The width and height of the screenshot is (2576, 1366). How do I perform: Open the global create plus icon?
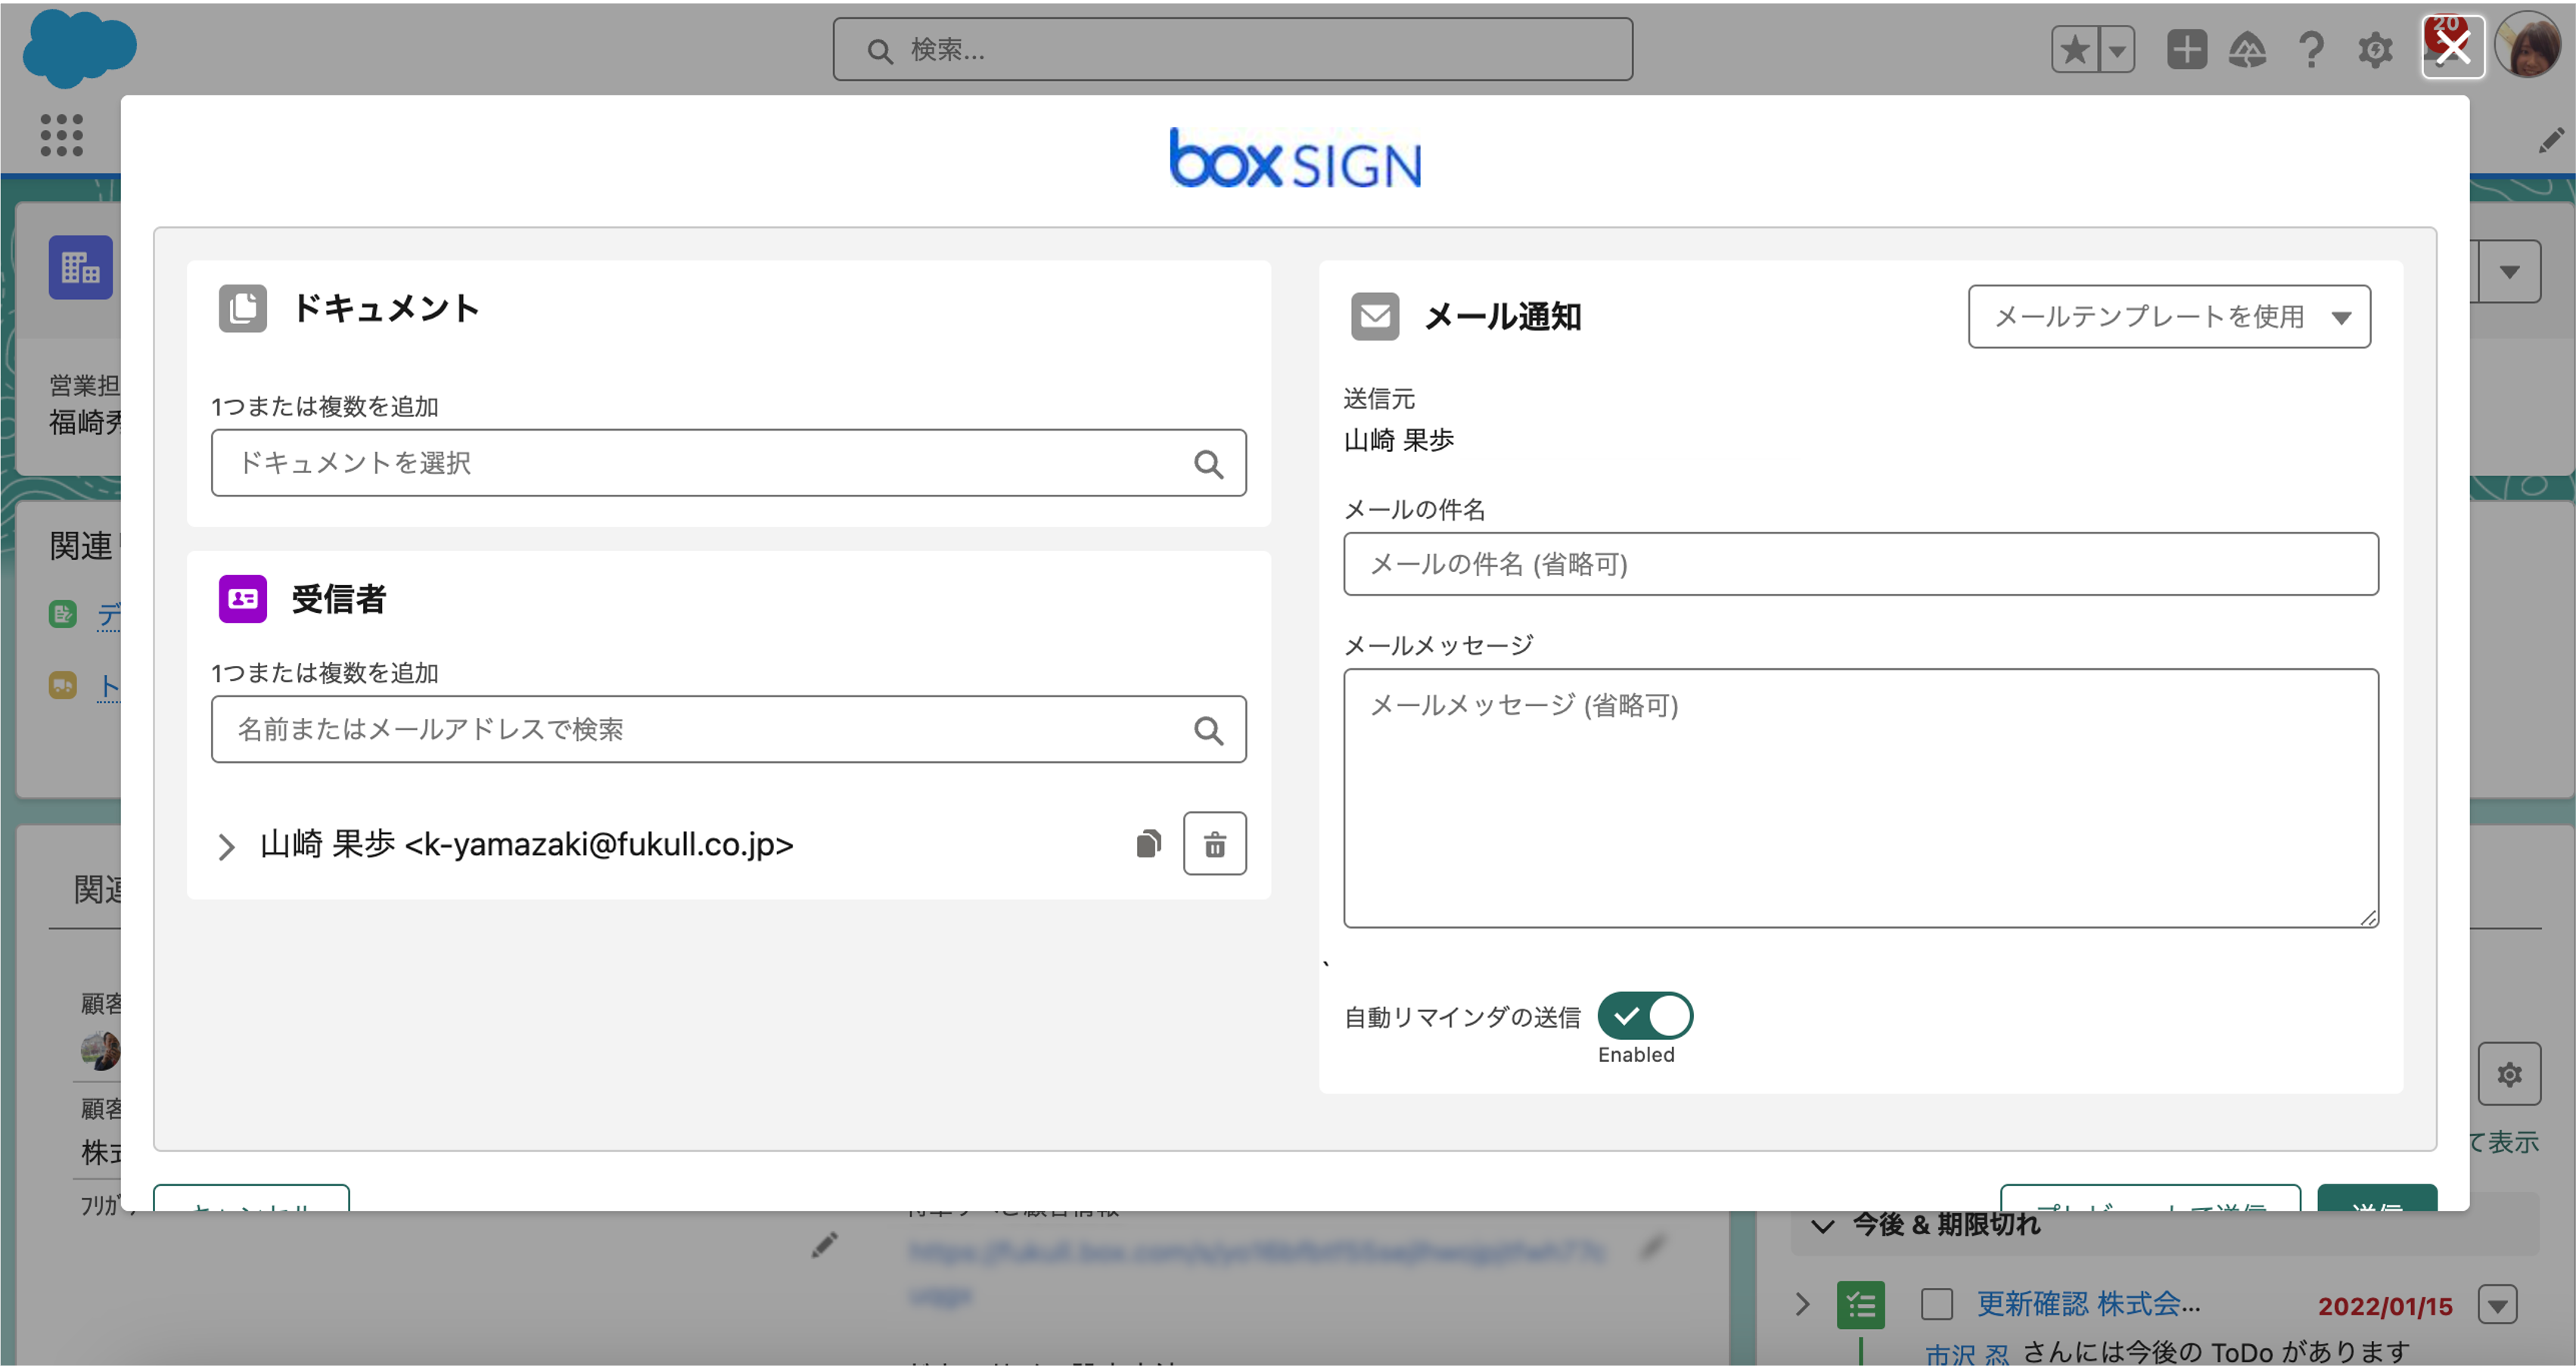tap(2186, 49)
